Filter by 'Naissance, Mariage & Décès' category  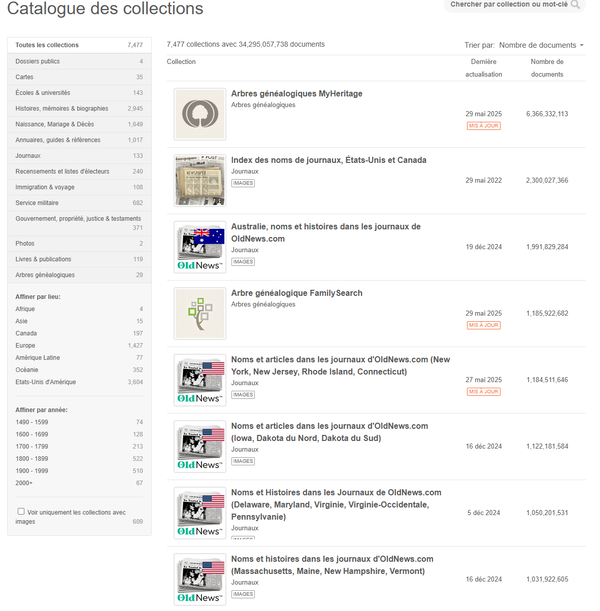tap(57, 124)
